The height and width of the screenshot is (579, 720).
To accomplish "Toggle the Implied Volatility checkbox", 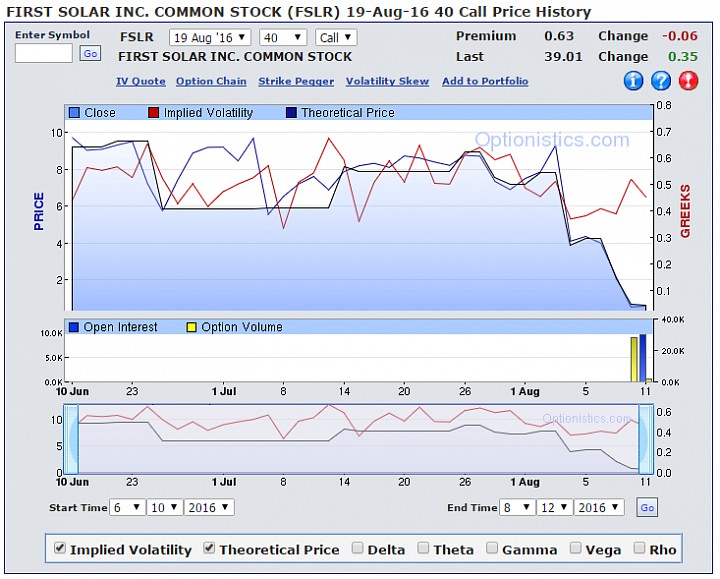I will pos(60,548).
